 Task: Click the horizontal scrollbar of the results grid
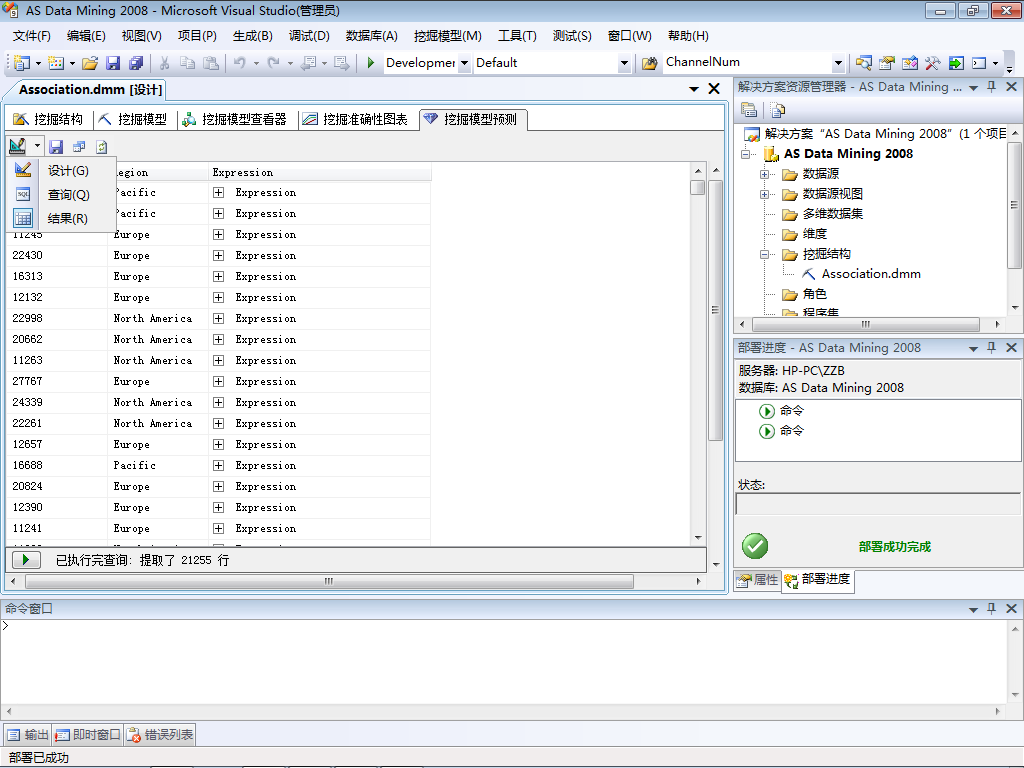pos(329,581)
